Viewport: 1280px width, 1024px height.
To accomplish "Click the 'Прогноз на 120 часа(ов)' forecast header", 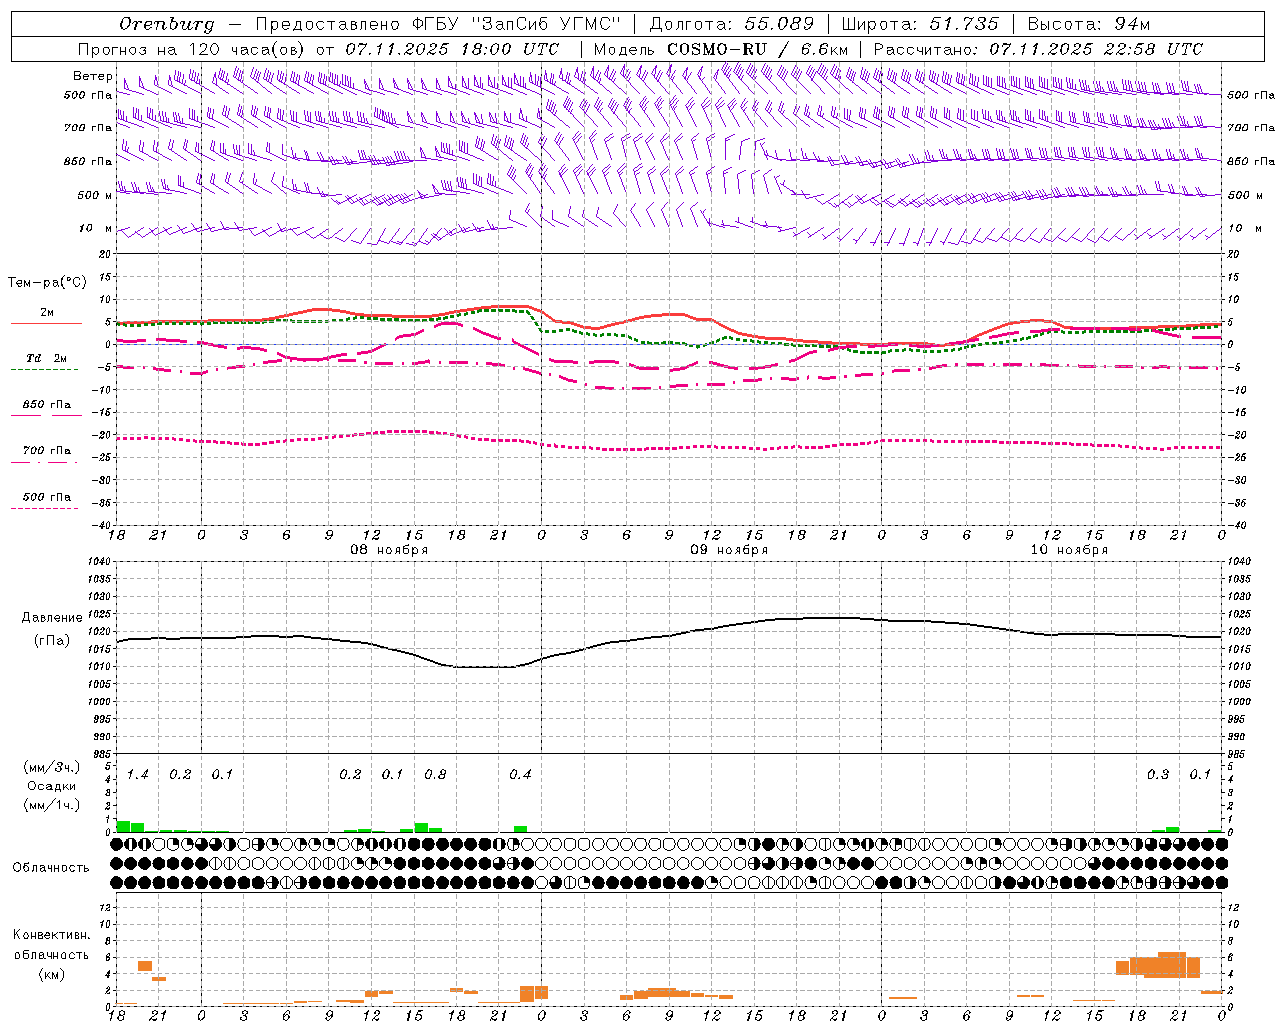I will (x=192, y=49).
